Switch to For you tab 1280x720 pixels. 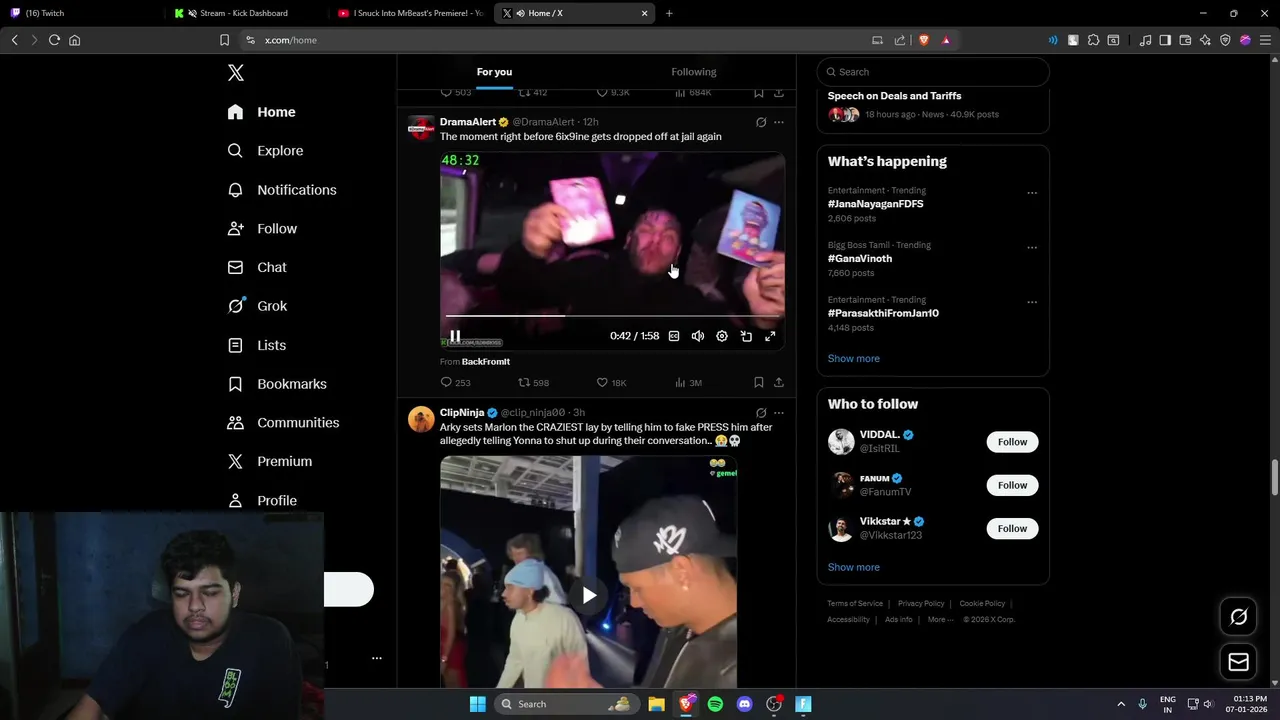pos(494,72)
